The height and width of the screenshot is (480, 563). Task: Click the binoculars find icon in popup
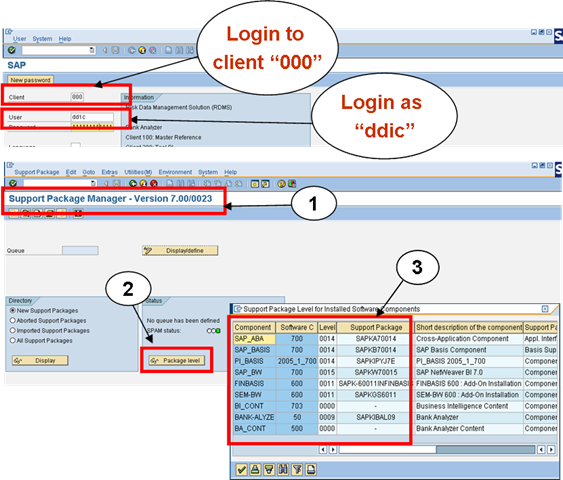click(283, 469)
